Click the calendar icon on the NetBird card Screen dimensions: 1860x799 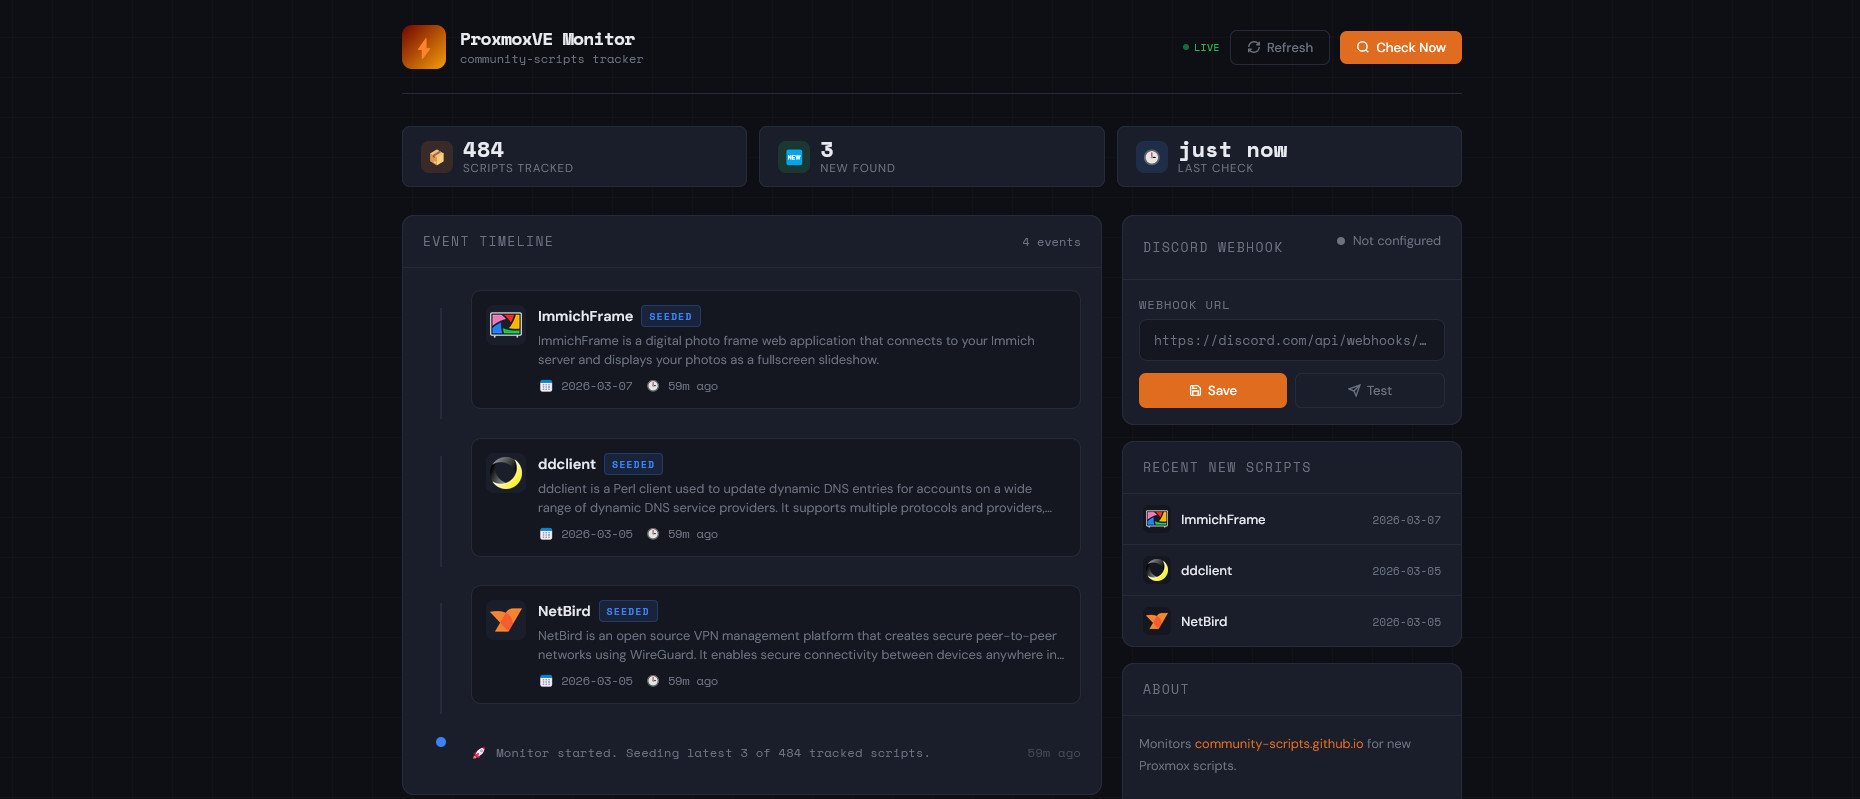pyautogui.click(x=546, y=681)
